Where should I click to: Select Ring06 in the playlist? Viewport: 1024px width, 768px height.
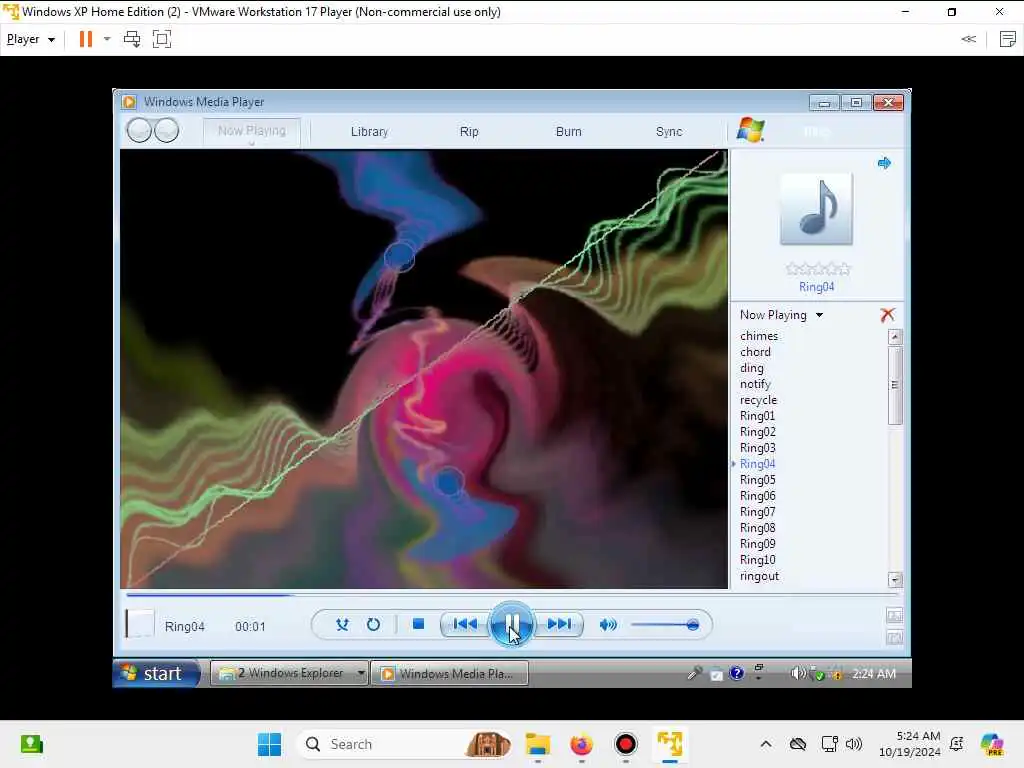click(x=758, y=496)
